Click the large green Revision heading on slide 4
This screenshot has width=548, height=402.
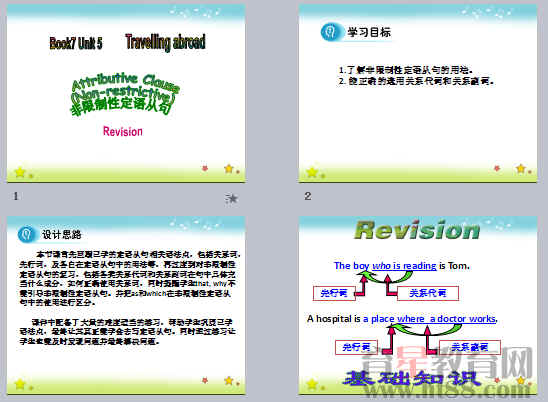(x=417, y=230)
